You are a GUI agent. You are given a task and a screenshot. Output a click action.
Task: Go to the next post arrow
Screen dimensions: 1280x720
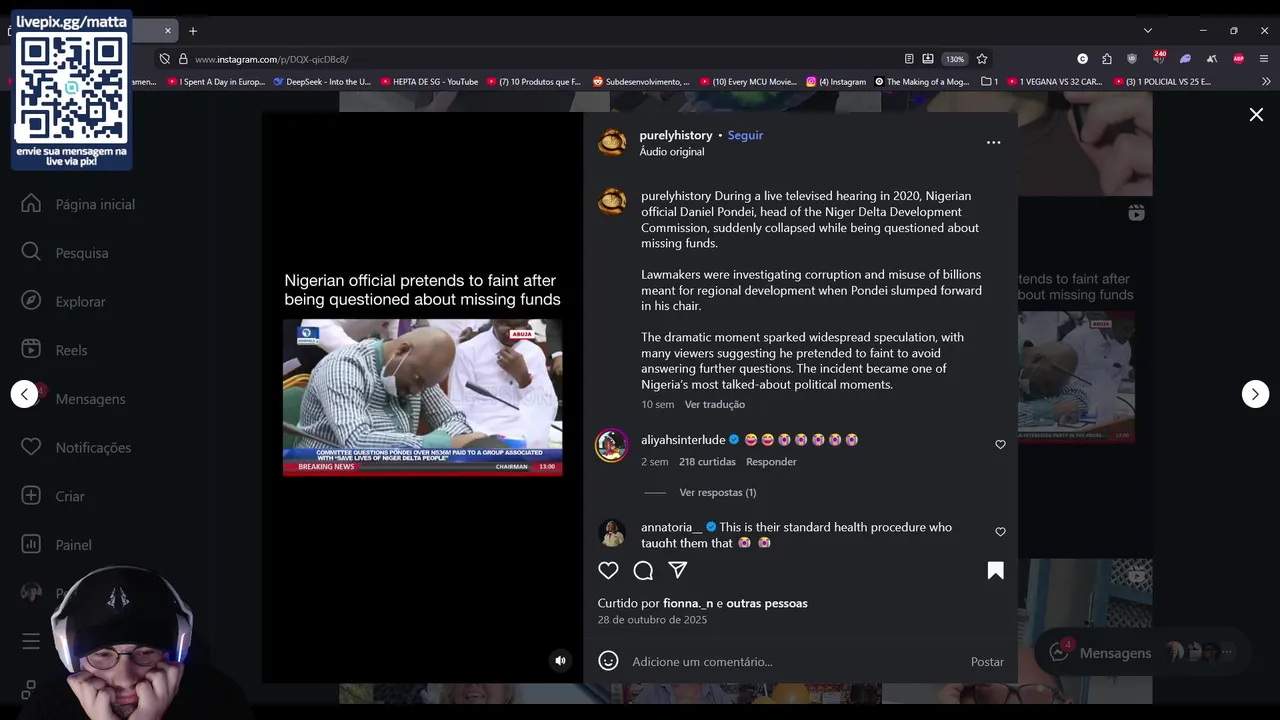click(1255, 394)
